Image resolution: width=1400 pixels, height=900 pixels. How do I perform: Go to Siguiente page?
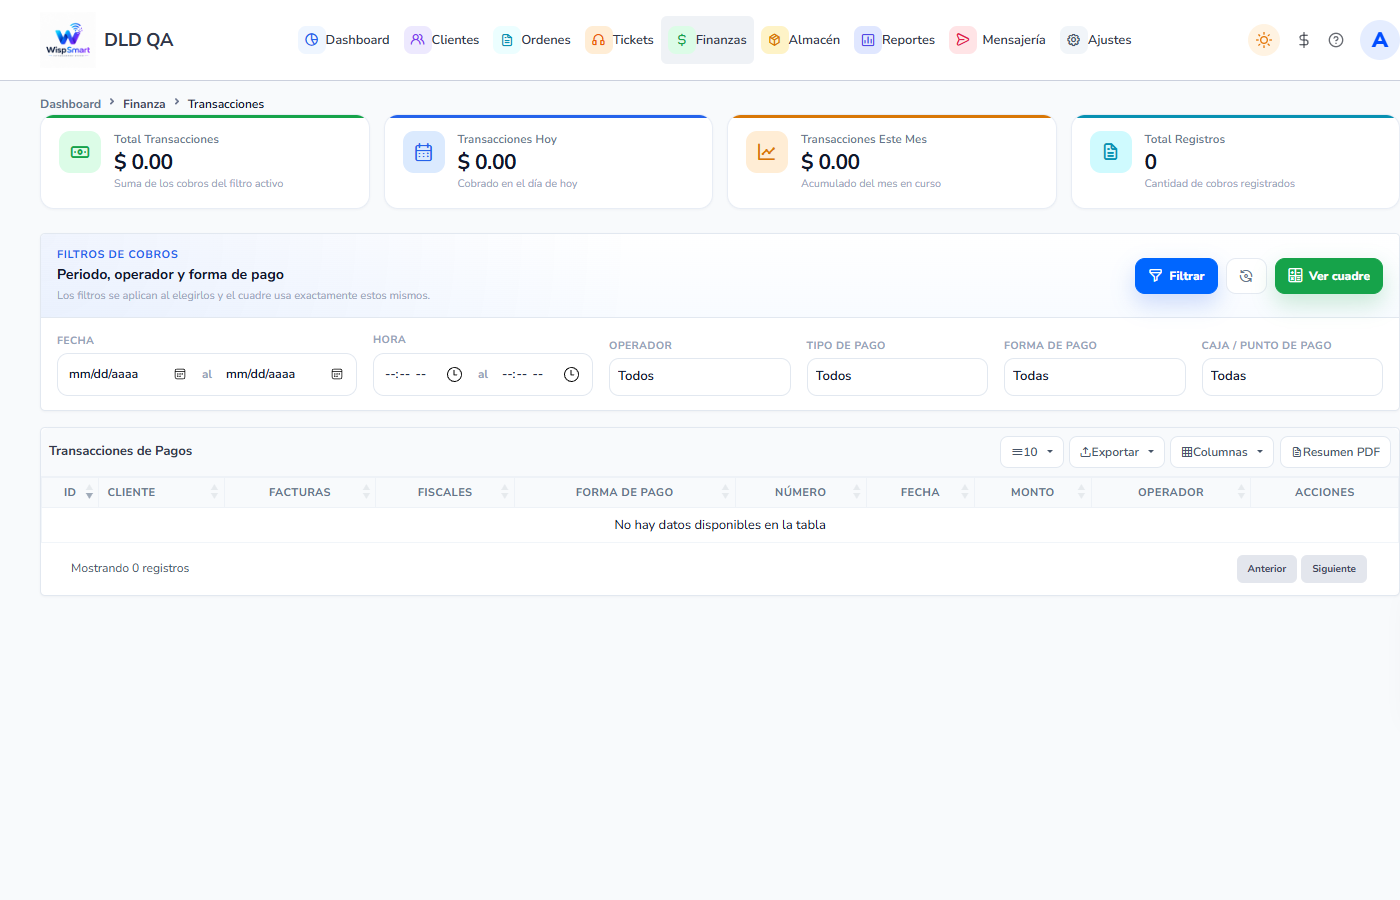[1334, 569]
